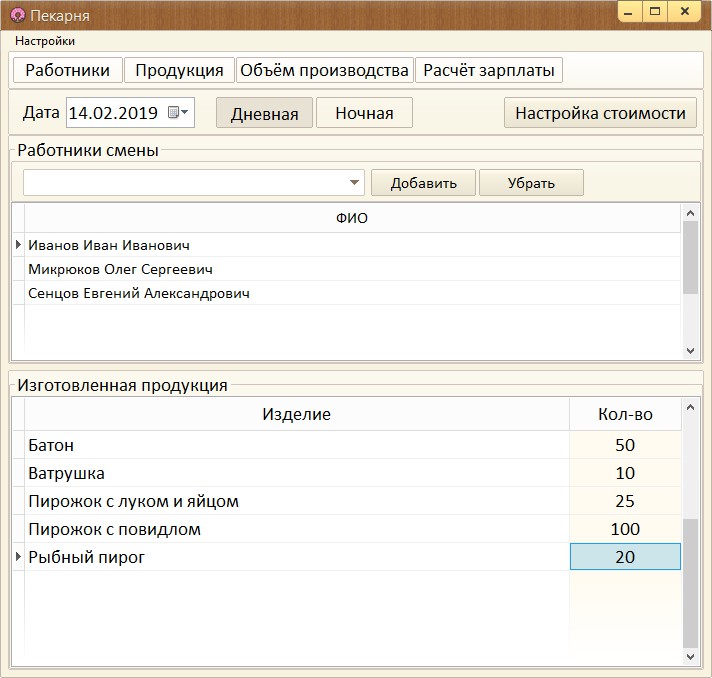Viewport: 712px width, 678px height.
Task: Click up arrow of products table scrollbar
Action: coord(691,407)
